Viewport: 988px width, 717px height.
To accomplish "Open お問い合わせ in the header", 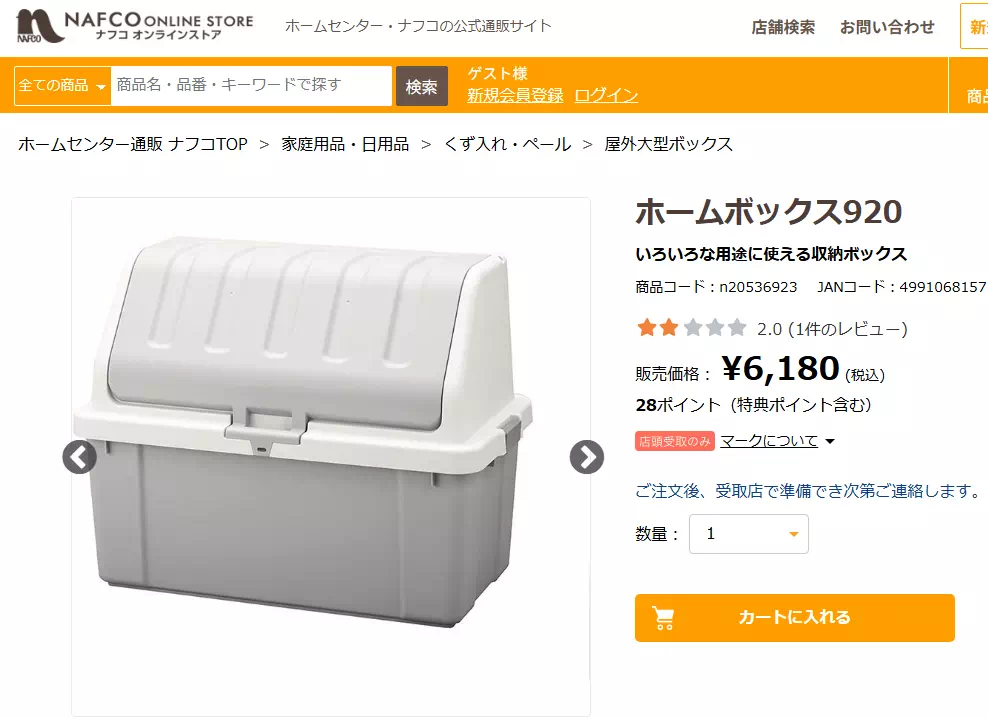I will (887, 27).
